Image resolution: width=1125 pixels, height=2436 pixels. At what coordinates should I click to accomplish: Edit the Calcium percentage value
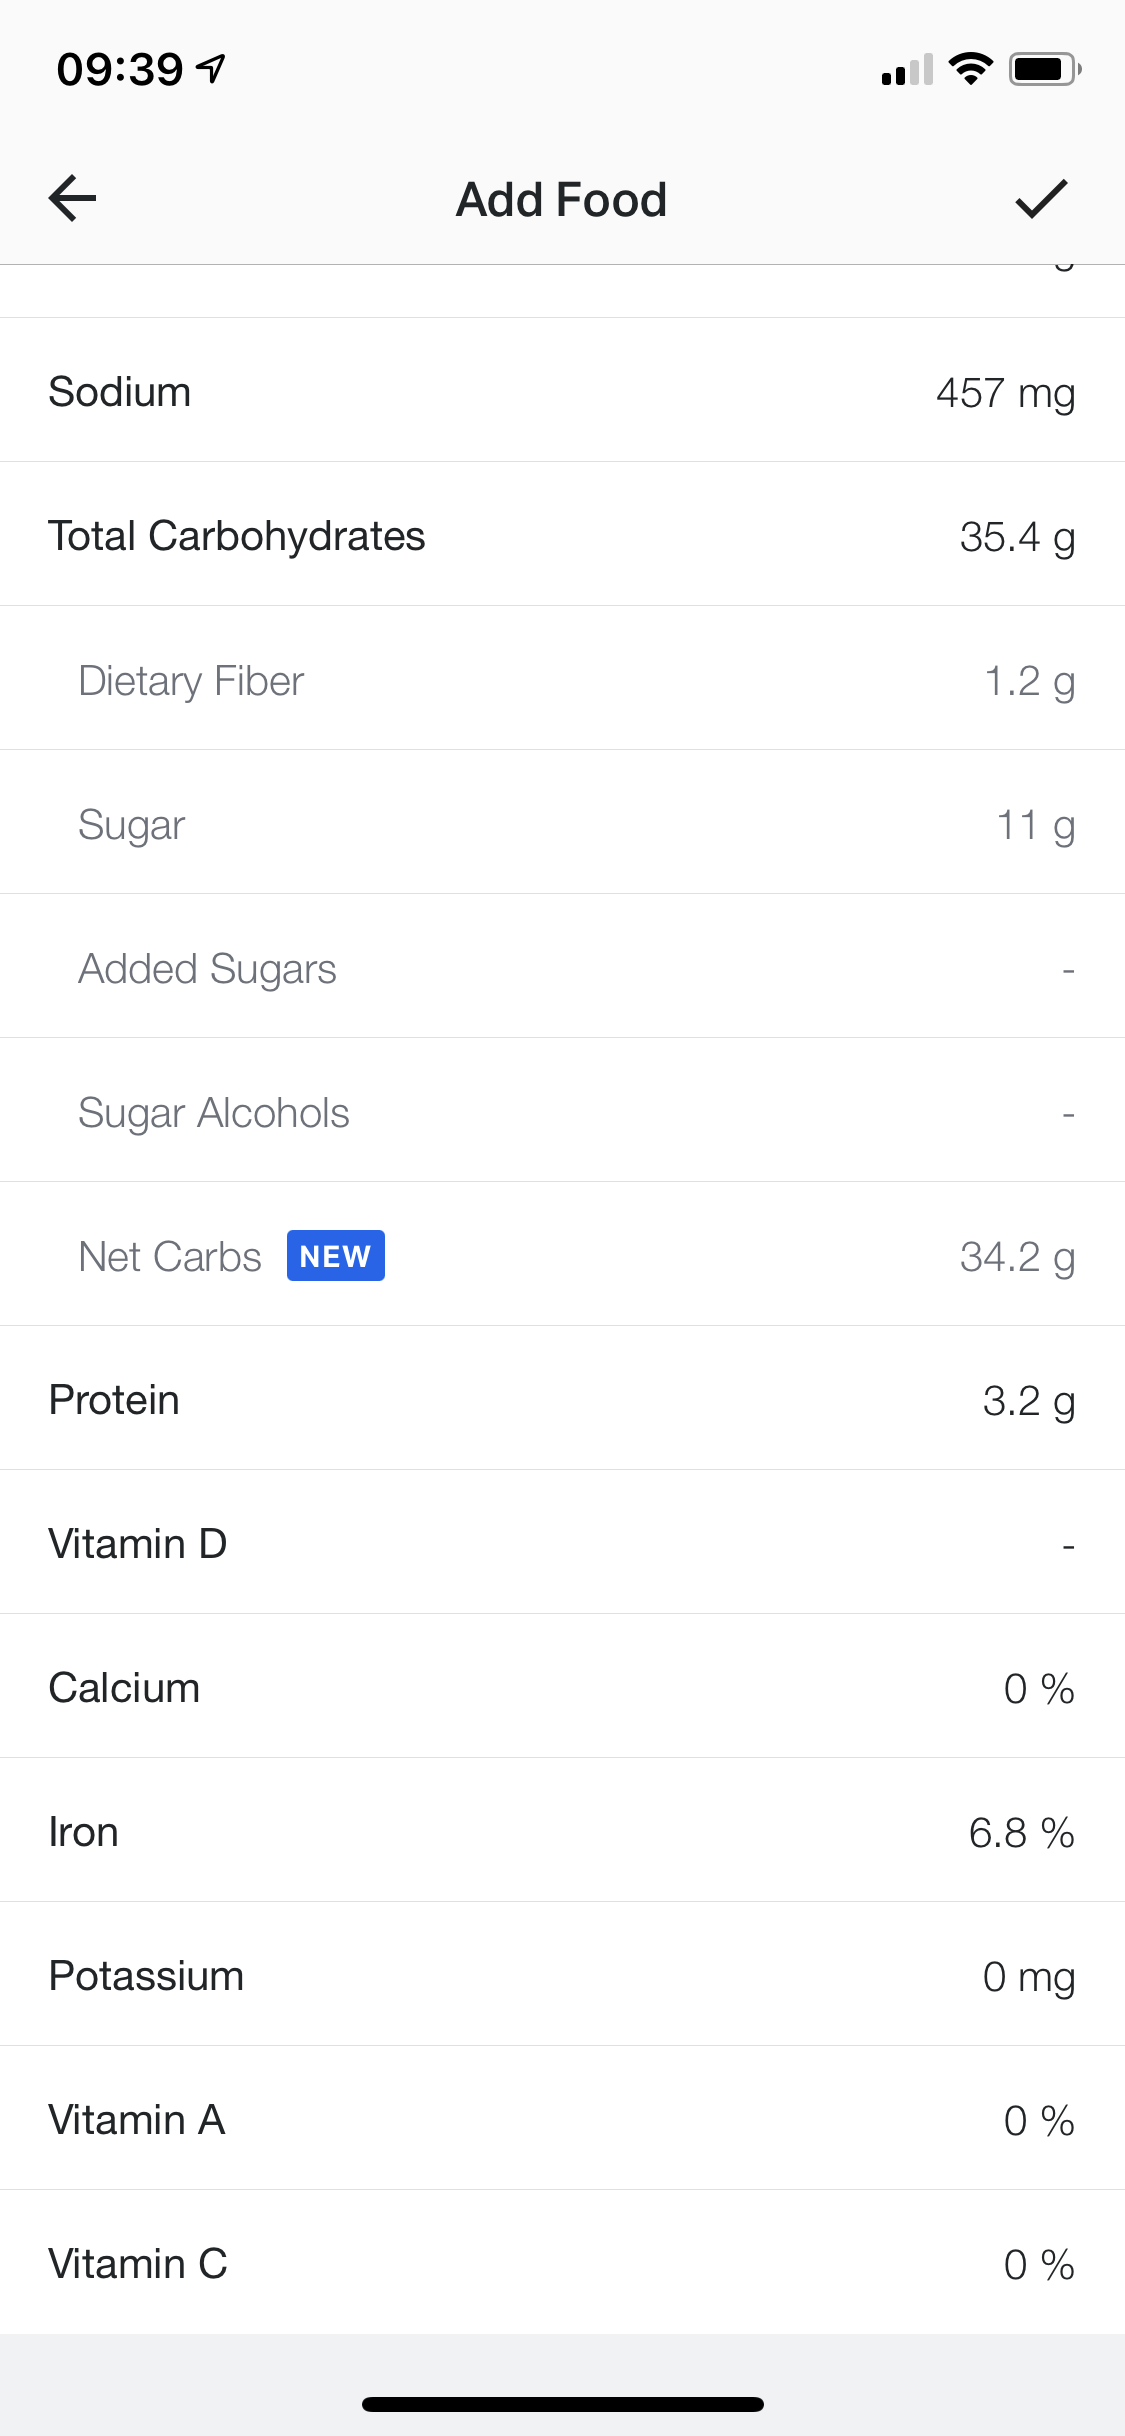[x=1039, y=1688]
